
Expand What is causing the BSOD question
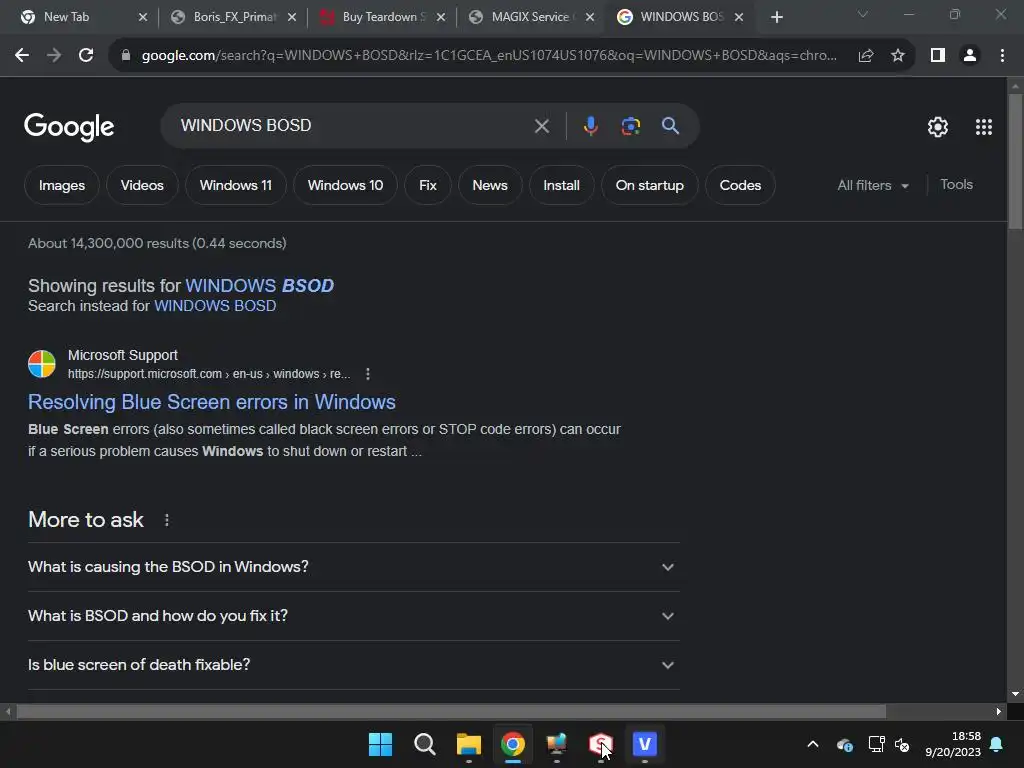pyautogui.click(x=354, y=567)
